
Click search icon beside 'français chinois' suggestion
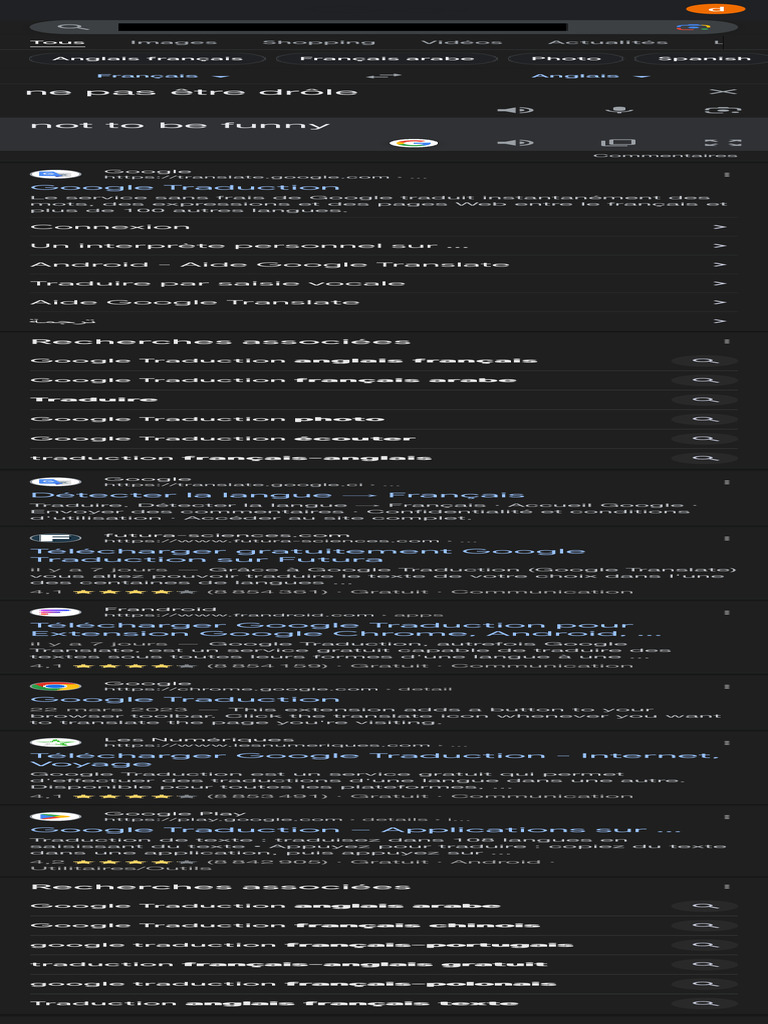click(705, 925)
